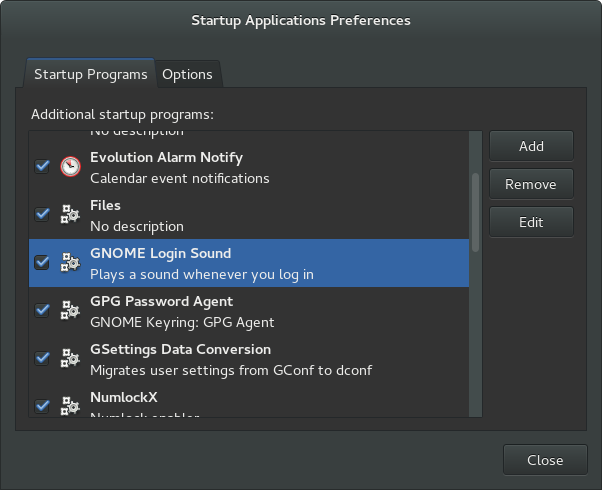Open Edit for the selected program
Screen dimensions: 602x490
point(531,222)
